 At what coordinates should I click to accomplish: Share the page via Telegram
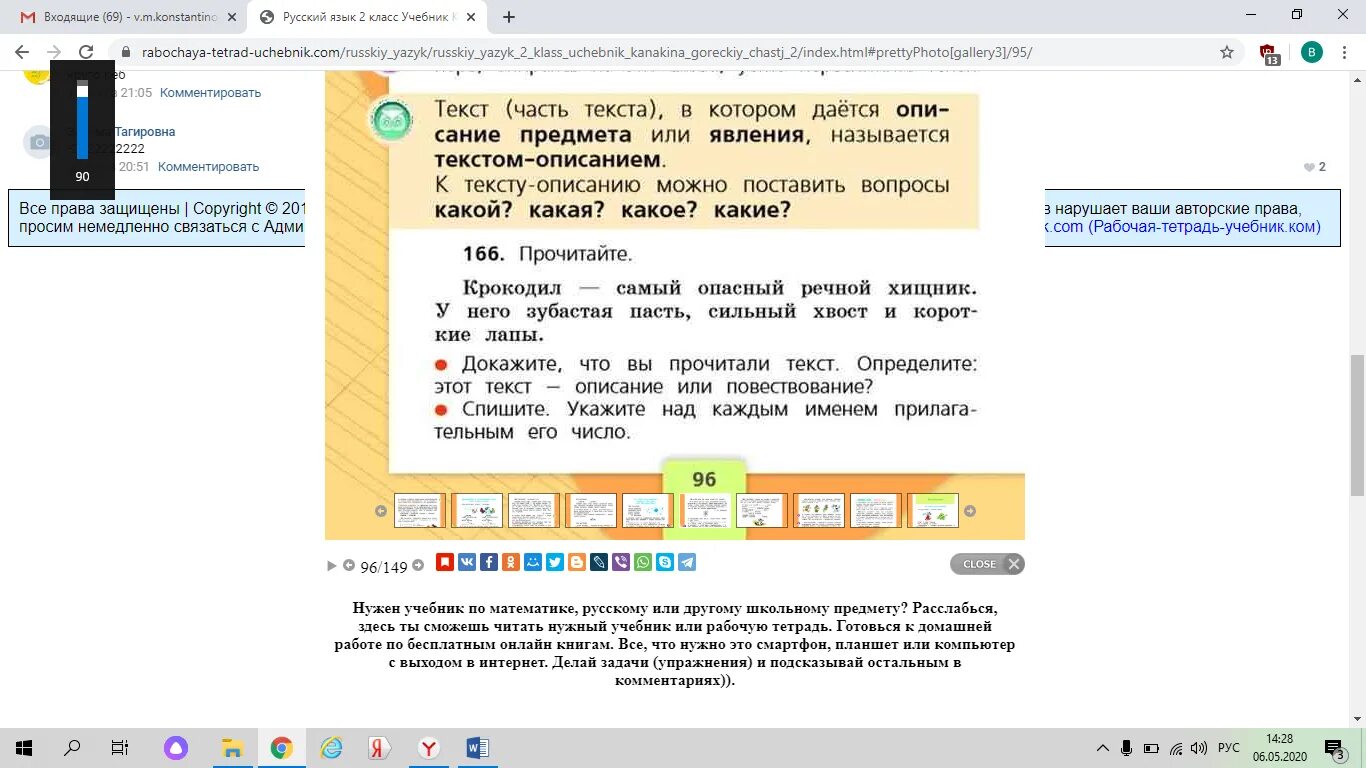click(x=687, y=562)
